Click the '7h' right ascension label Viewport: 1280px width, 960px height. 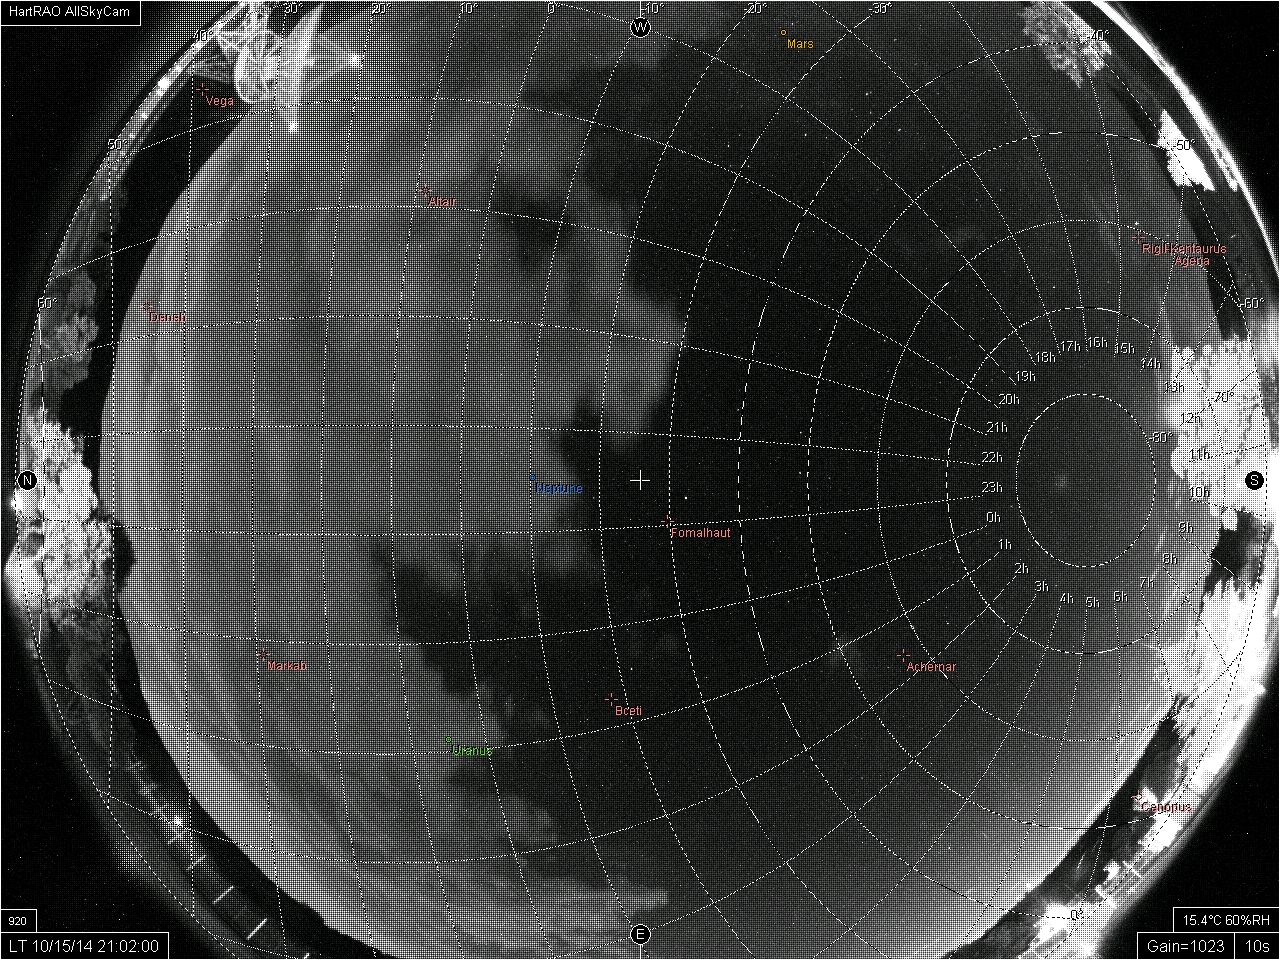(x=1146, y=584)
